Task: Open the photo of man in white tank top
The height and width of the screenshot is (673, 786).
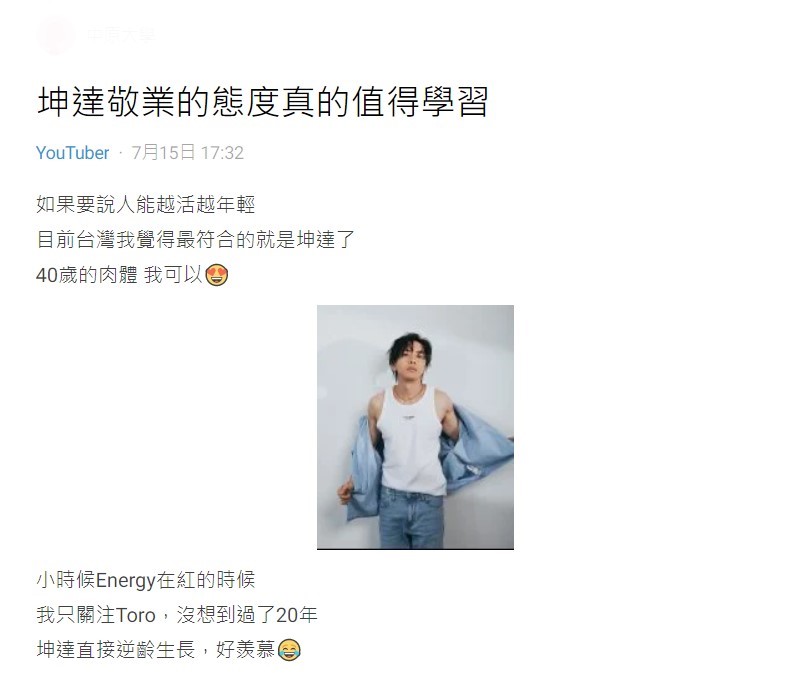Action: click(x=415, y=427)
